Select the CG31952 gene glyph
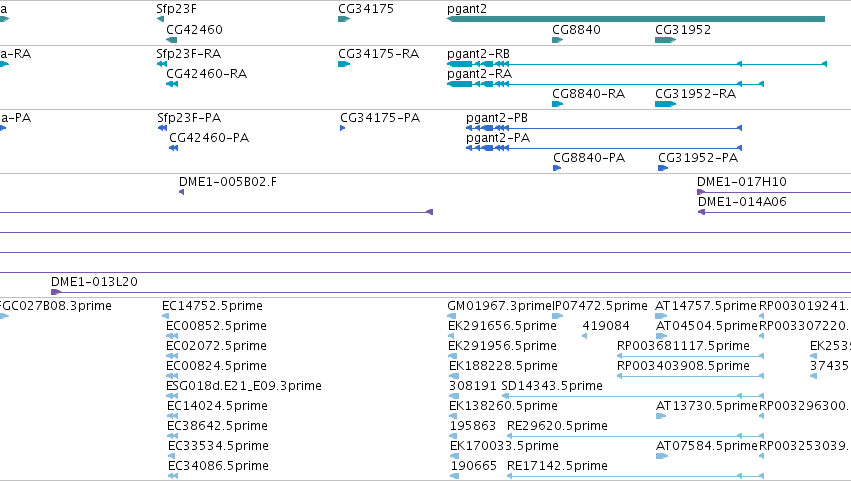The image size is (851, 481). tap(665, 40)
